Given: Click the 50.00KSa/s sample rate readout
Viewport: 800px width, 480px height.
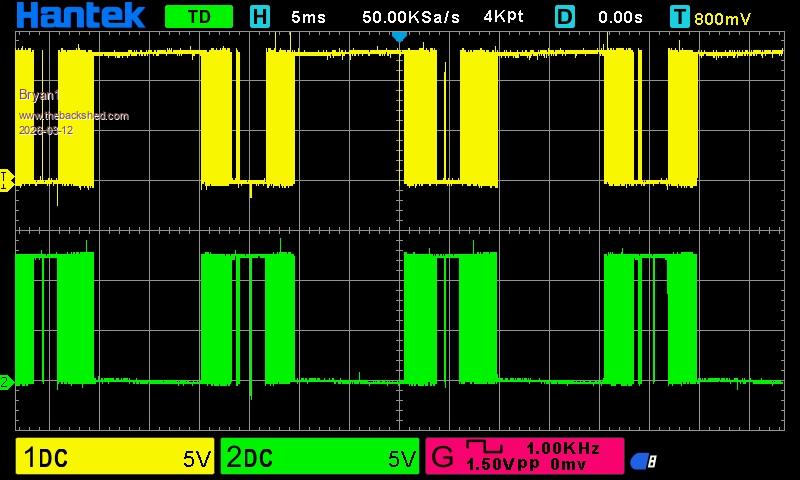Looking at the screenshot, I should point(411,17).
